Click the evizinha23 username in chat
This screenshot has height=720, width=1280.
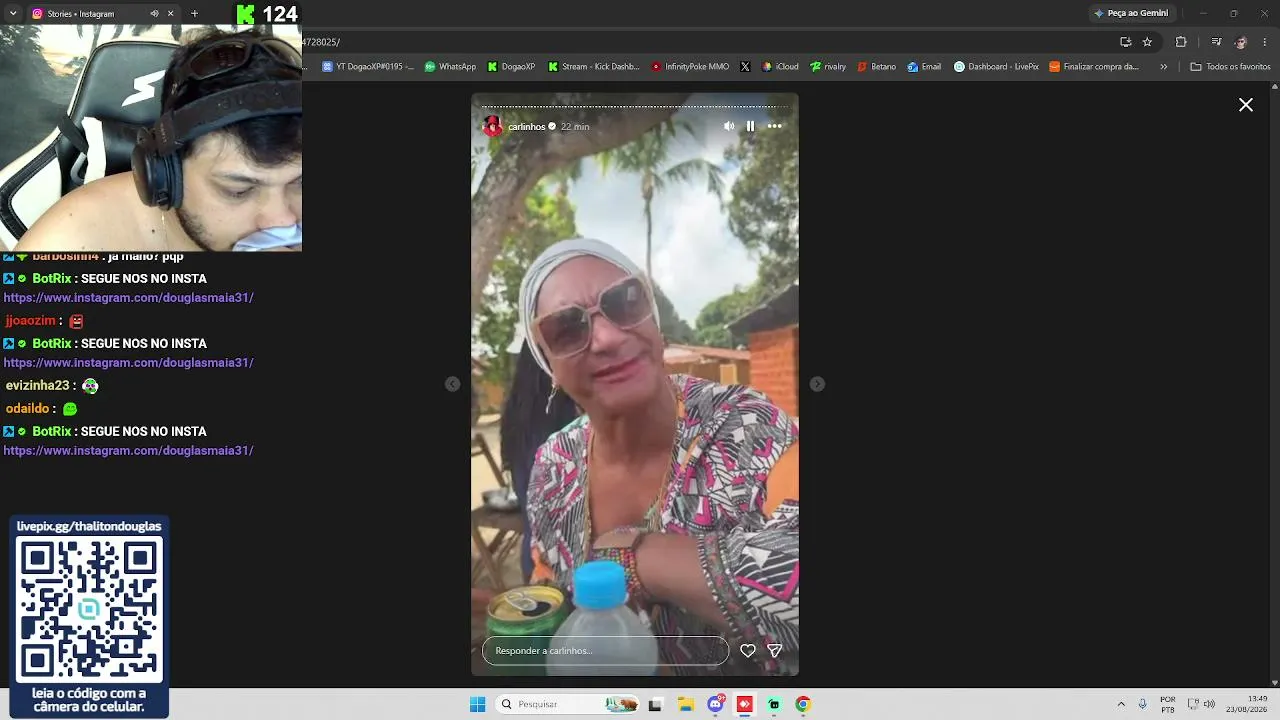tap(38, 386)
